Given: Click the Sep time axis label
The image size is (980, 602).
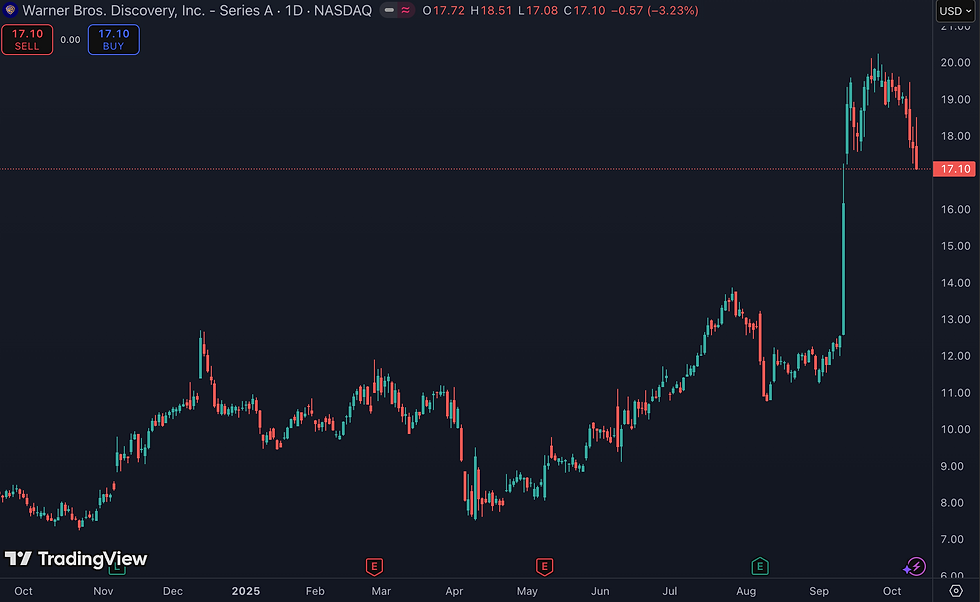Looking at the screenshot, I should (x=819, y=591).
